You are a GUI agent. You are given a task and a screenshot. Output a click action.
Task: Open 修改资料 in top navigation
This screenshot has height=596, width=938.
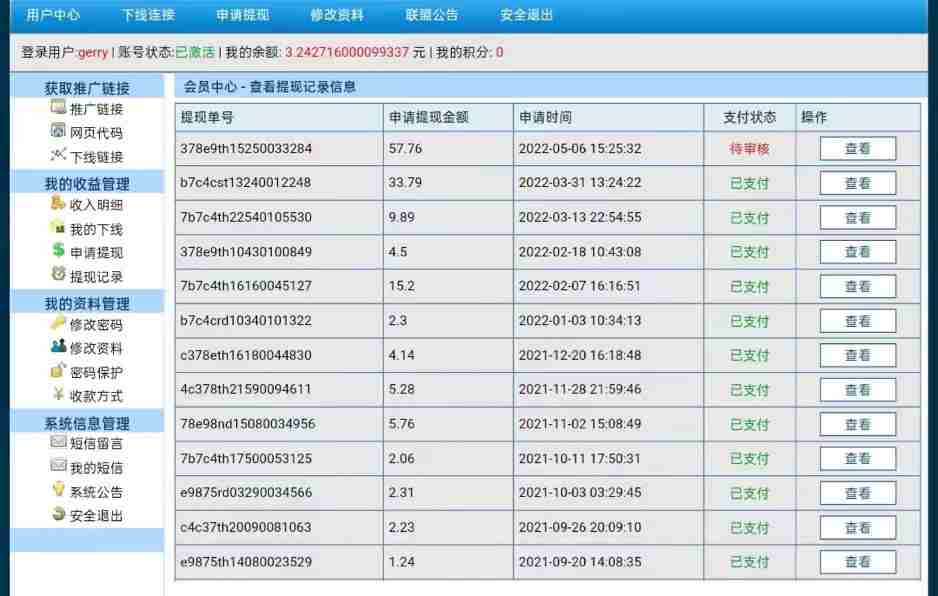click(x=337, y=15)
